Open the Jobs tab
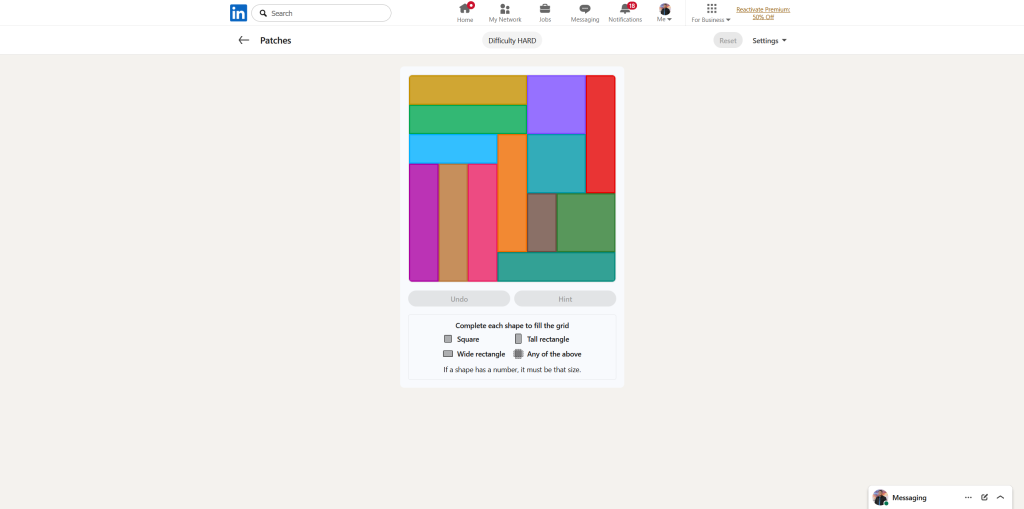This screenshot has height=509, width=1024. [x=545, y=12]
